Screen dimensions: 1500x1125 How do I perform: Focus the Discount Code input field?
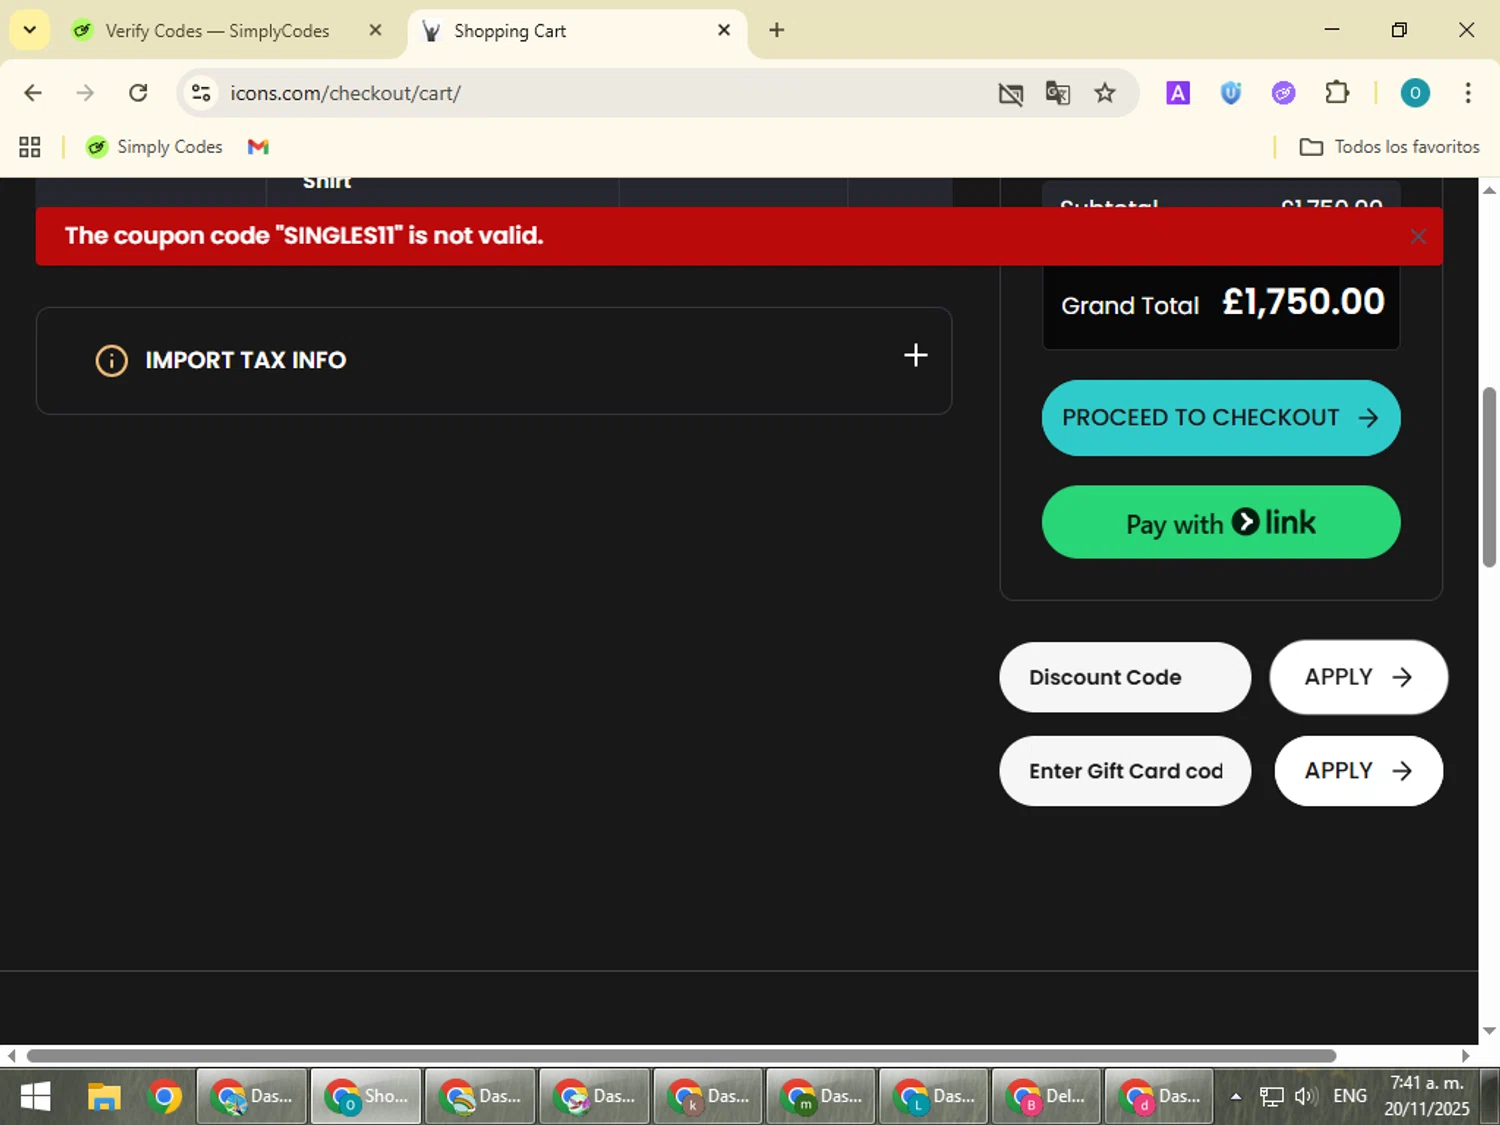coord(1125,677)
